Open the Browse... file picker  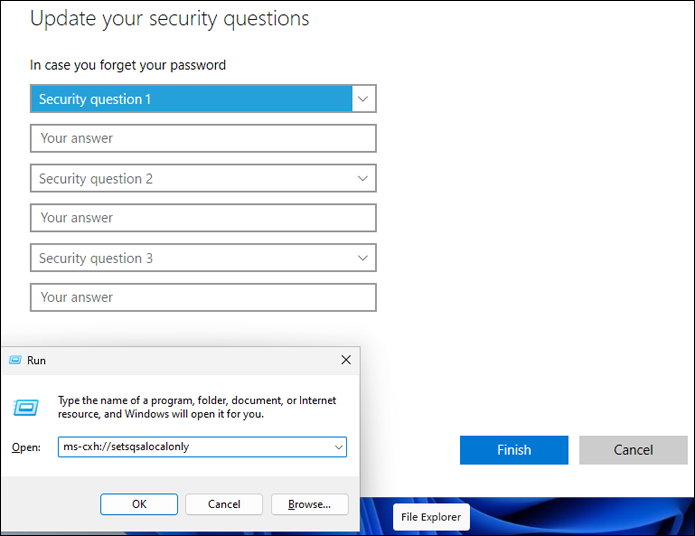(309, 504)
